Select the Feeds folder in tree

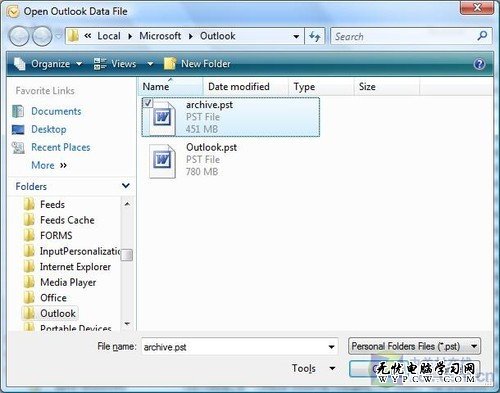(52, 204)
